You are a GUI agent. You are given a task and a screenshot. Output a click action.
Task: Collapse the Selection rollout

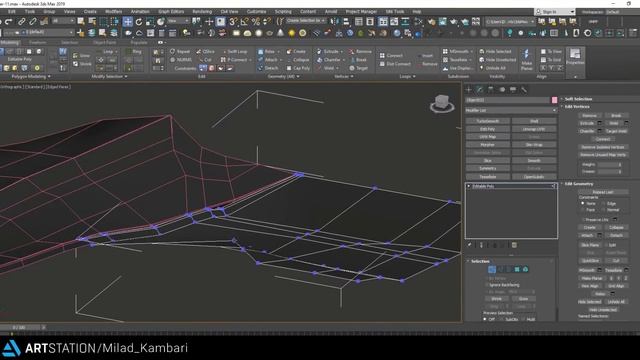coord(480,261)
